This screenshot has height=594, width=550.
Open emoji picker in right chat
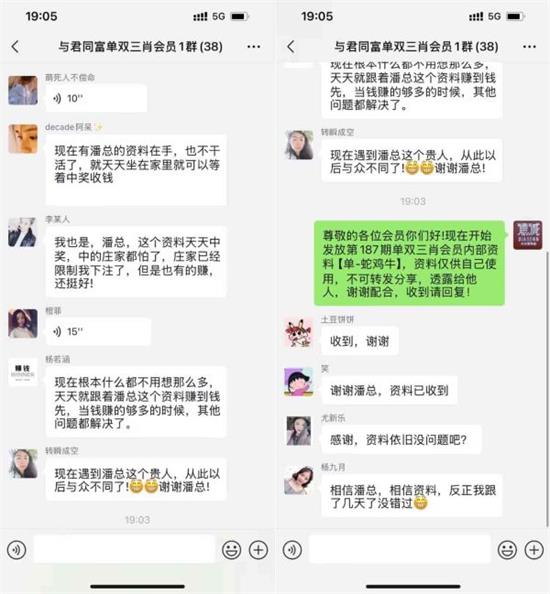(507, 550)
